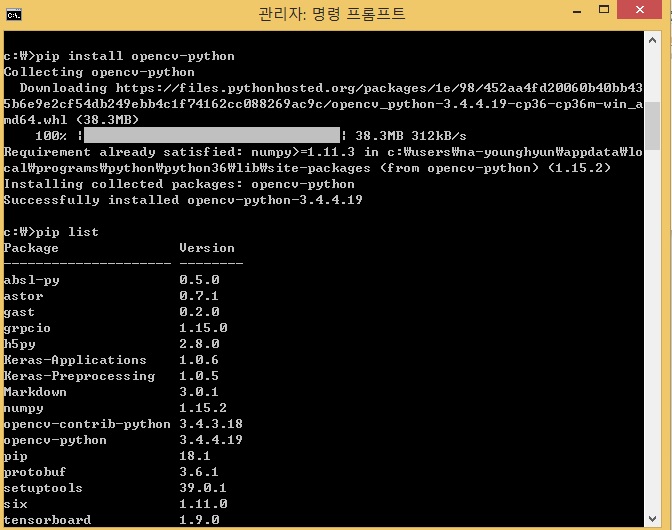The height and width of the screenshot is (530, 672).
Task: Click 'Successfully installed opencv-python-3.4.4.19' line
Action: click(183, 200)
